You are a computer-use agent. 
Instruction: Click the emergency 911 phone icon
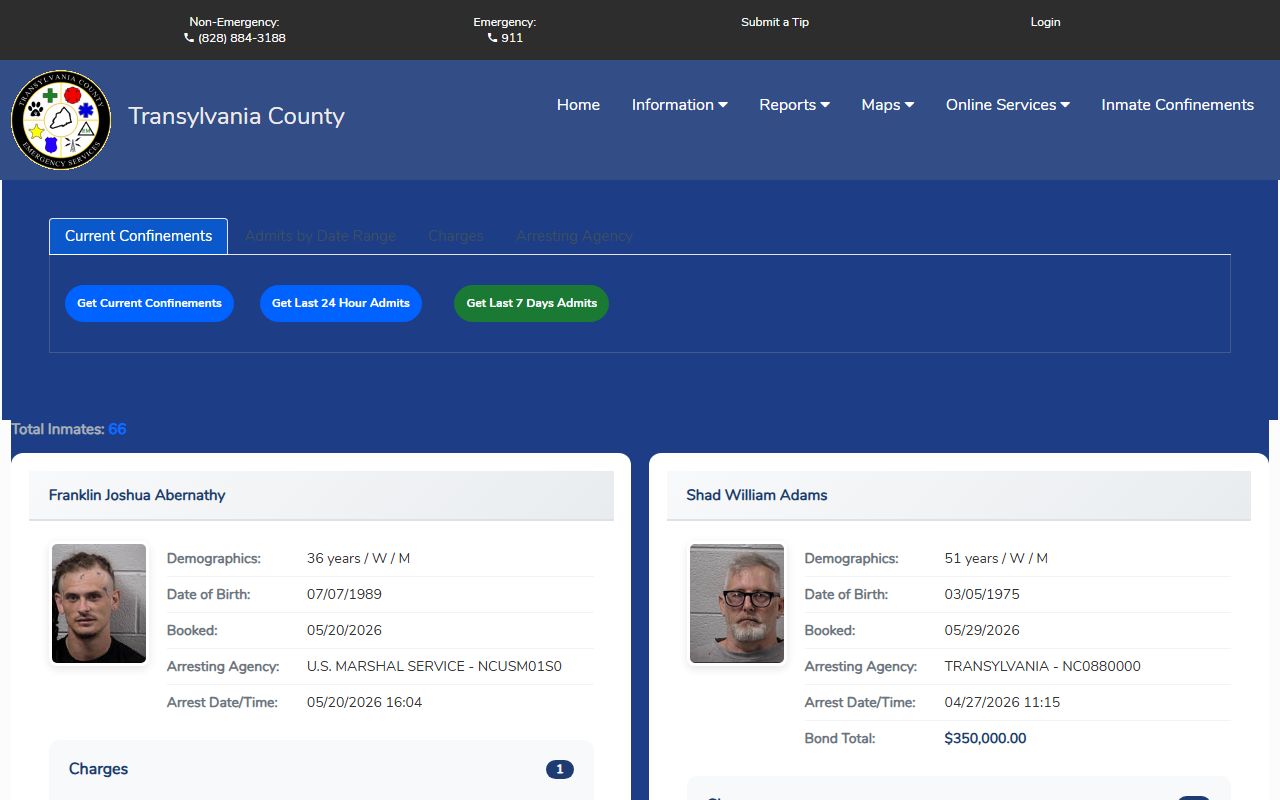(x=492, y=38)
